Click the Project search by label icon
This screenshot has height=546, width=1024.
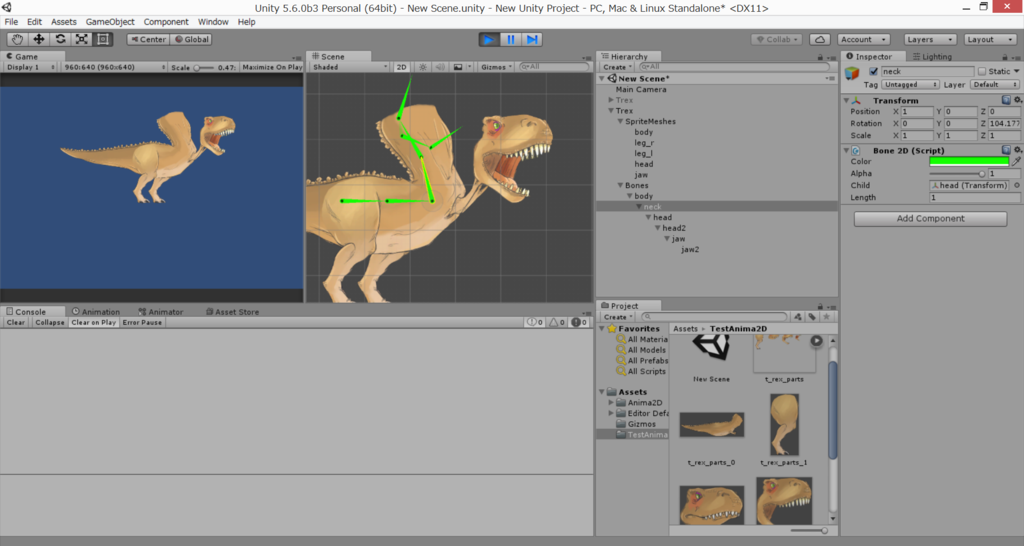click(x=812, y=317)
